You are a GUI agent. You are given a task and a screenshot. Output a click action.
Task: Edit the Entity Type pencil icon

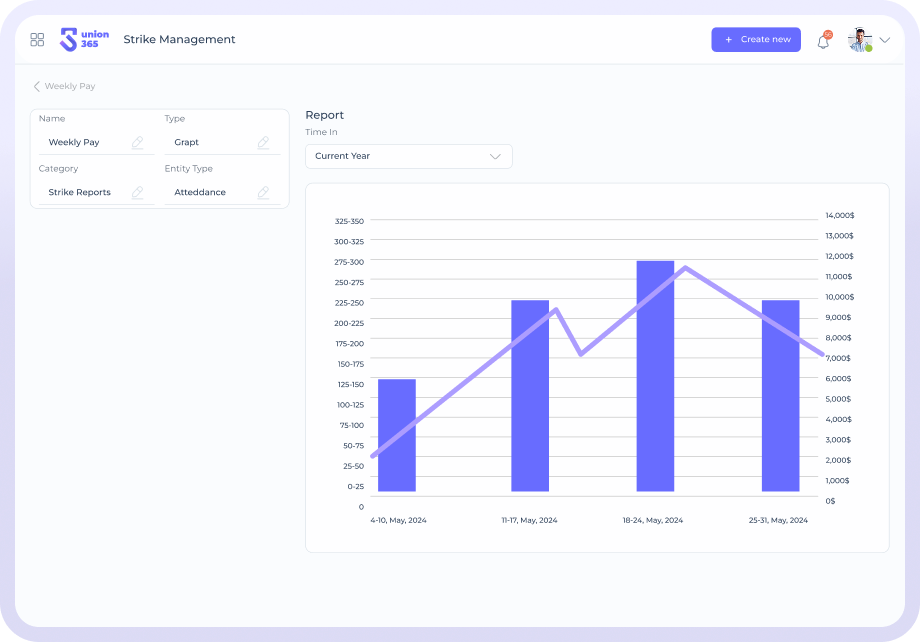coord(263,192)
